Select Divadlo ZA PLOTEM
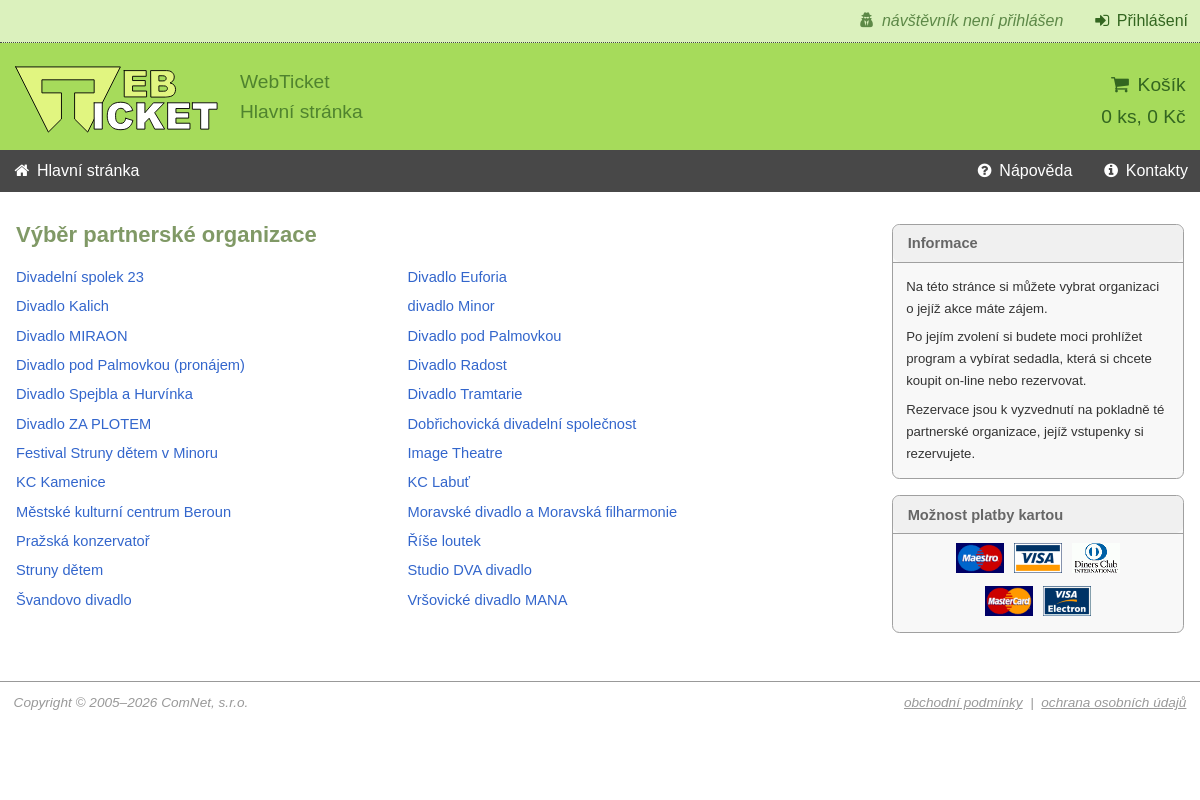This screenshot has width=1200, height=800. [x=83, y=424]
